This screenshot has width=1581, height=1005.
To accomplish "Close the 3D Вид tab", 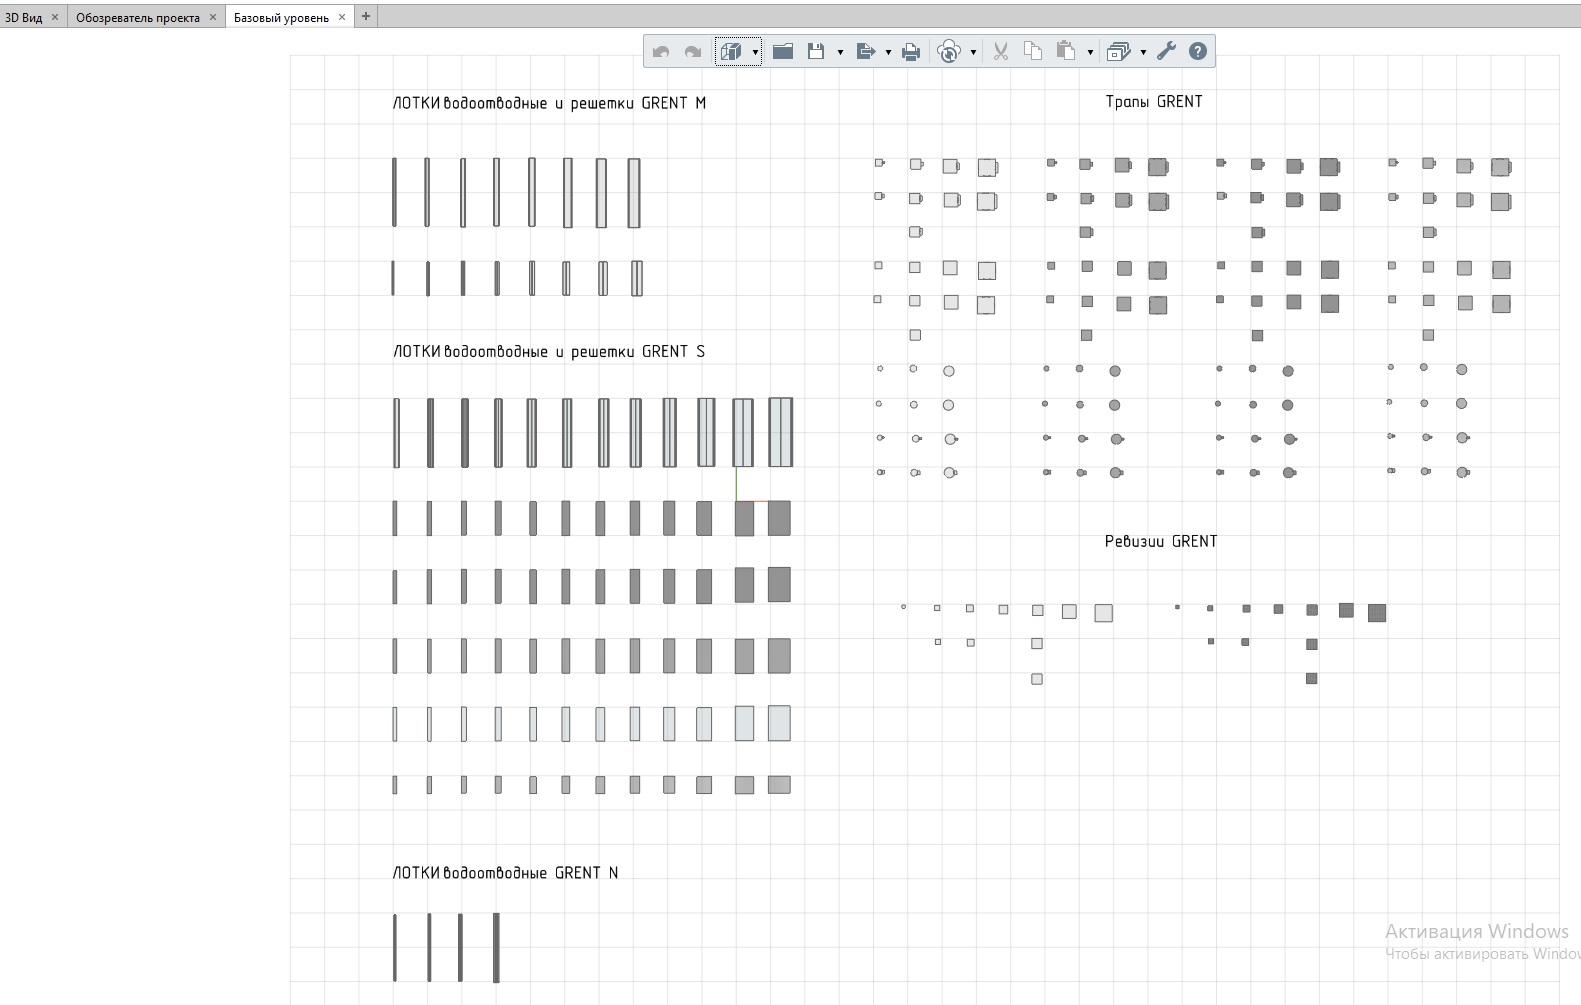I will pos(55,17).
